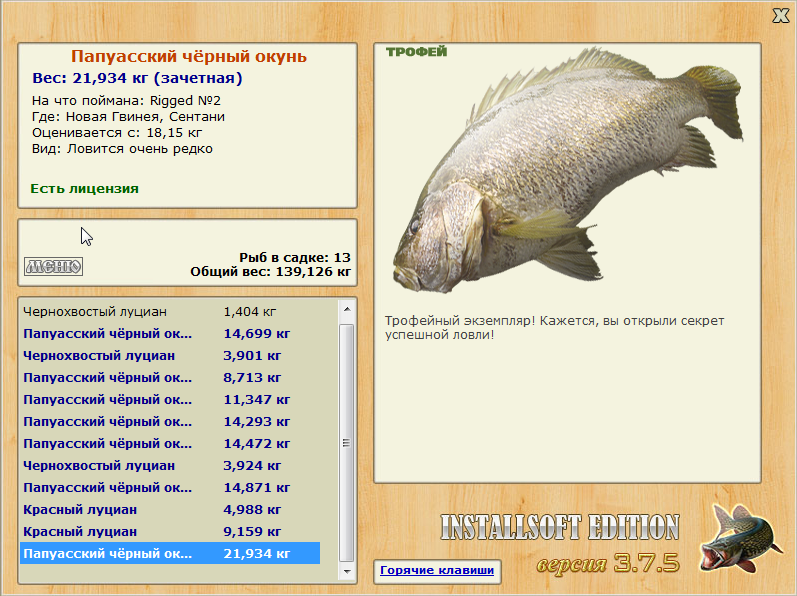Select the 14,871 кг fish entry

point(170,488)
